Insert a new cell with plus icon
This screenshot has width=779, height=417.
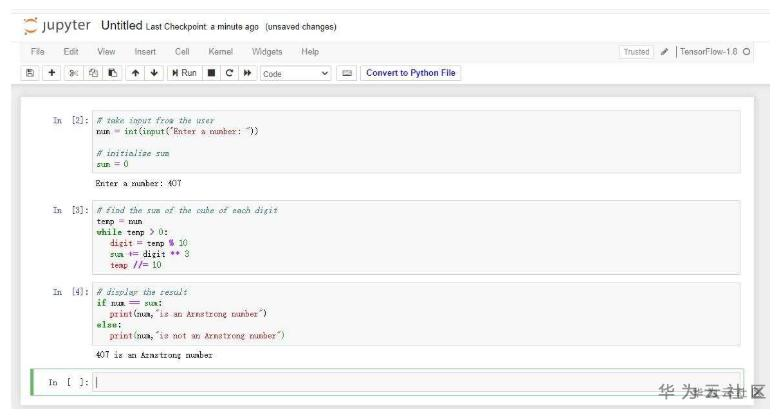pyautogui.click(x=51, y=73)
